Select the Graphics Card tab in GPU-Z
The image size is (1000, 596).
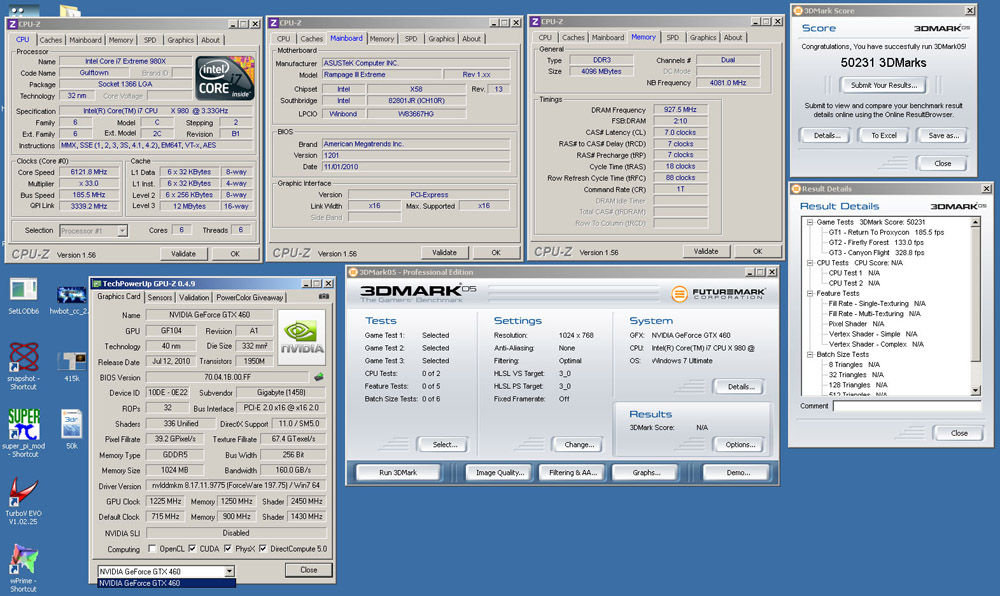click(119, 296)
